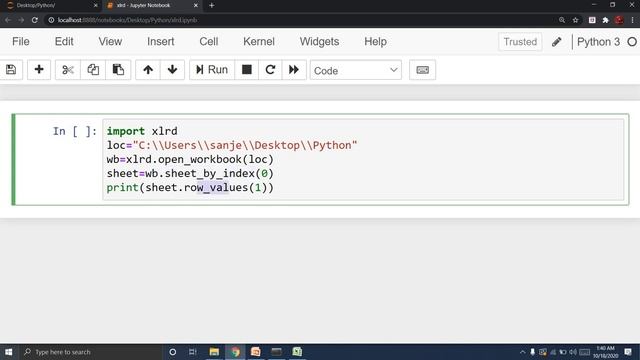This screenshot has width=640, height=360.
Task: Move selected cell down arrow
Action: 172,70
